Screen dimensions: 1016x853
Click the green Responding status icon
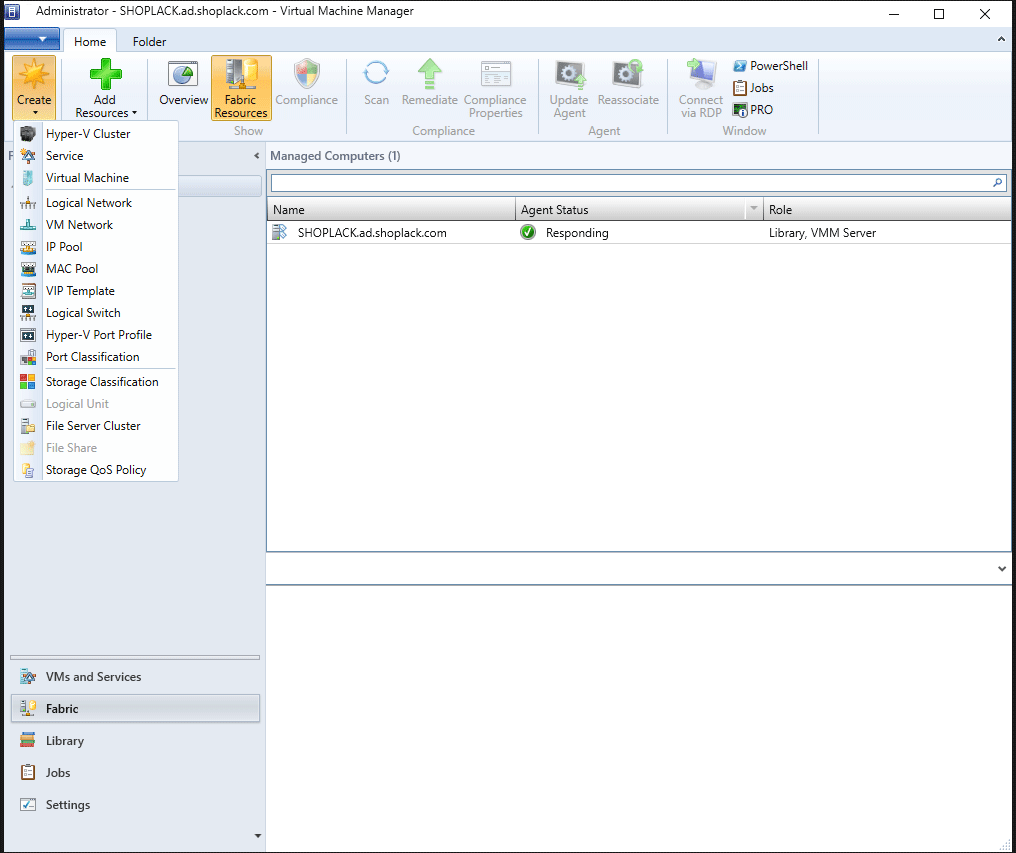click(x=528, y=233)
